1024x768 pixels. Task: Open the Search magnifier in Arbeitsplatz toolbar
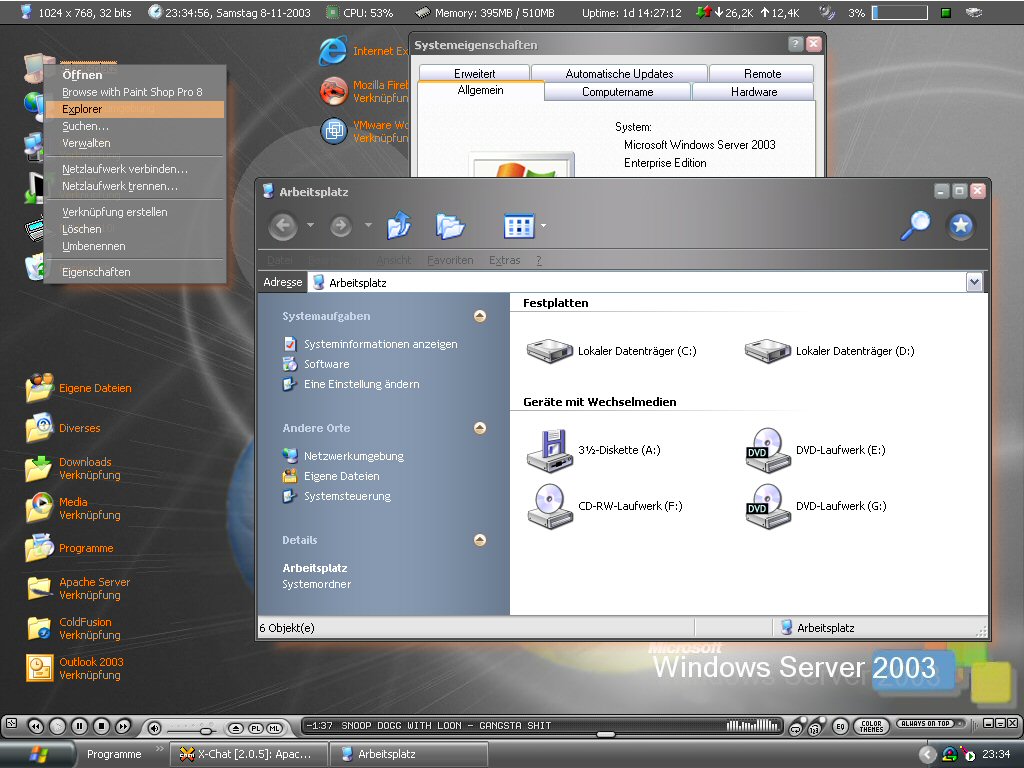(x=915, y=226)
